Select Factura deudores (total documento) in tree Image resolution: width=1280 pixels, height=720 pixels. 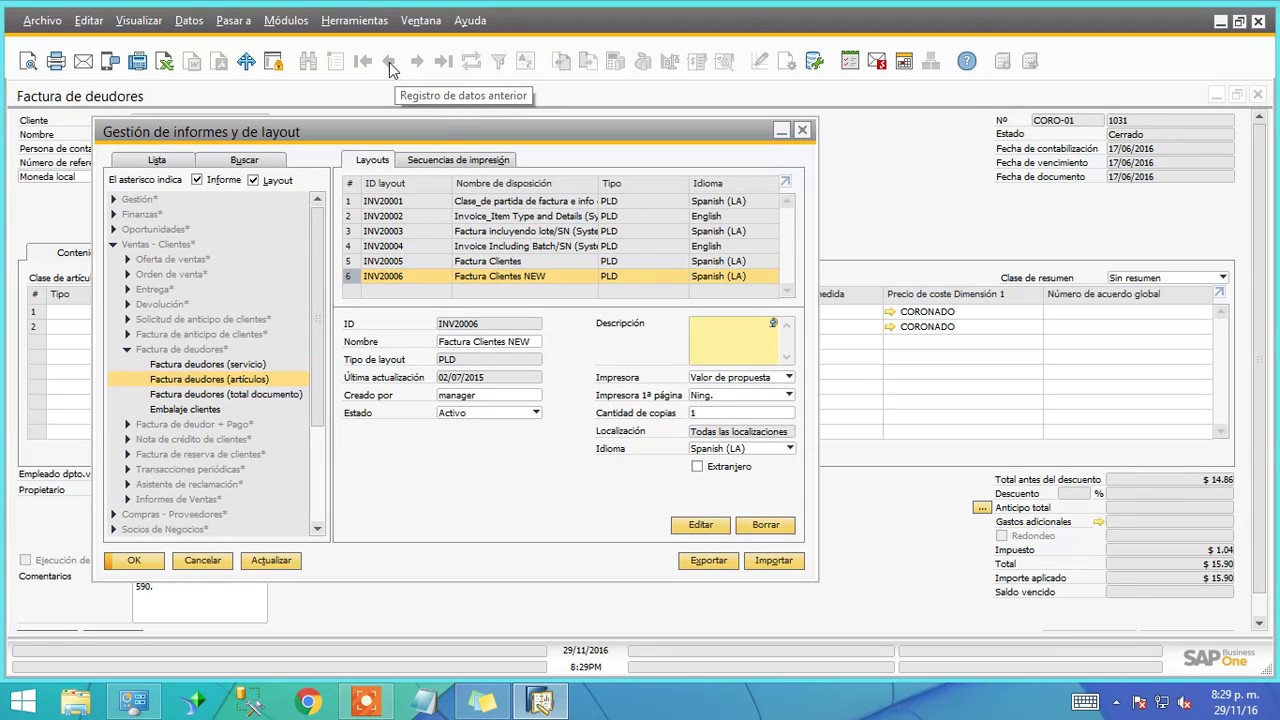tap(226, 394)
